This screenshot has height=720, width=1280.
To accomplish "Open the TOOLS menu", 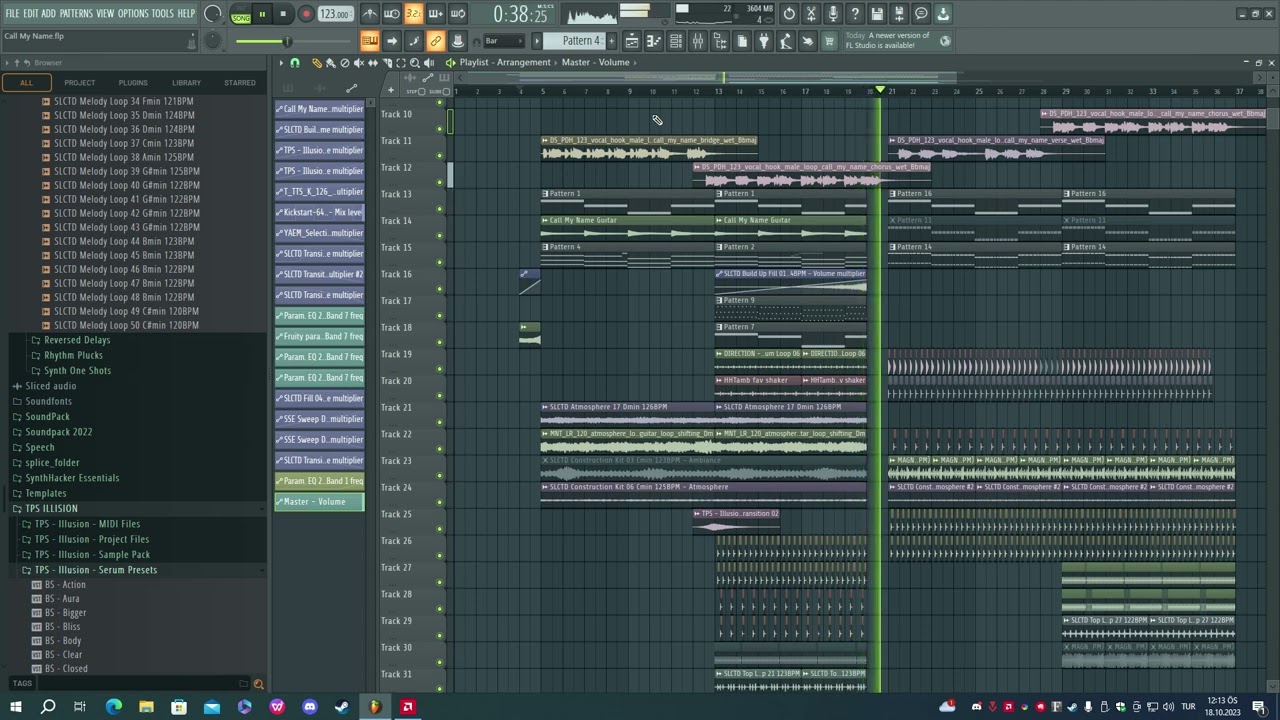I will tap(162, 13).
